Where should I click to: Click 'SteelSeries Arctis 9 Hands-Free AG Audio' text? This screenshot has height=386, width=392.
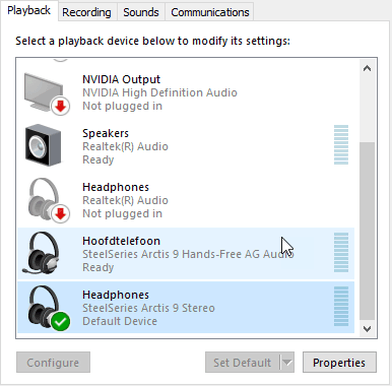(188, 254)
